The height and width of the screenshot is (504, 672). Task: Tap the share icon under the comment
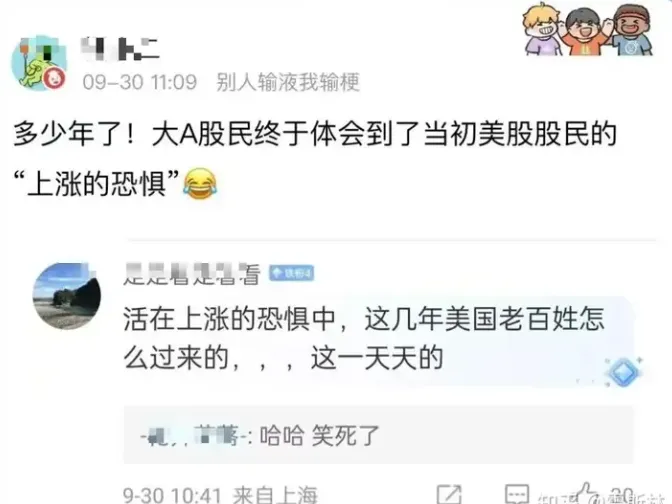pyautogui.click(x=449, y=495)
